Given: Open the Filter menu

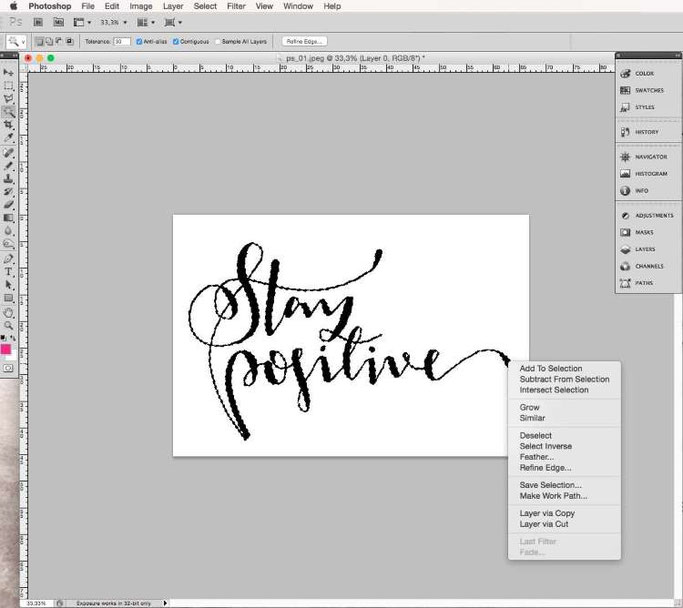Looking at the screenshot, I should pyautogui.click(x=236, y=6).
